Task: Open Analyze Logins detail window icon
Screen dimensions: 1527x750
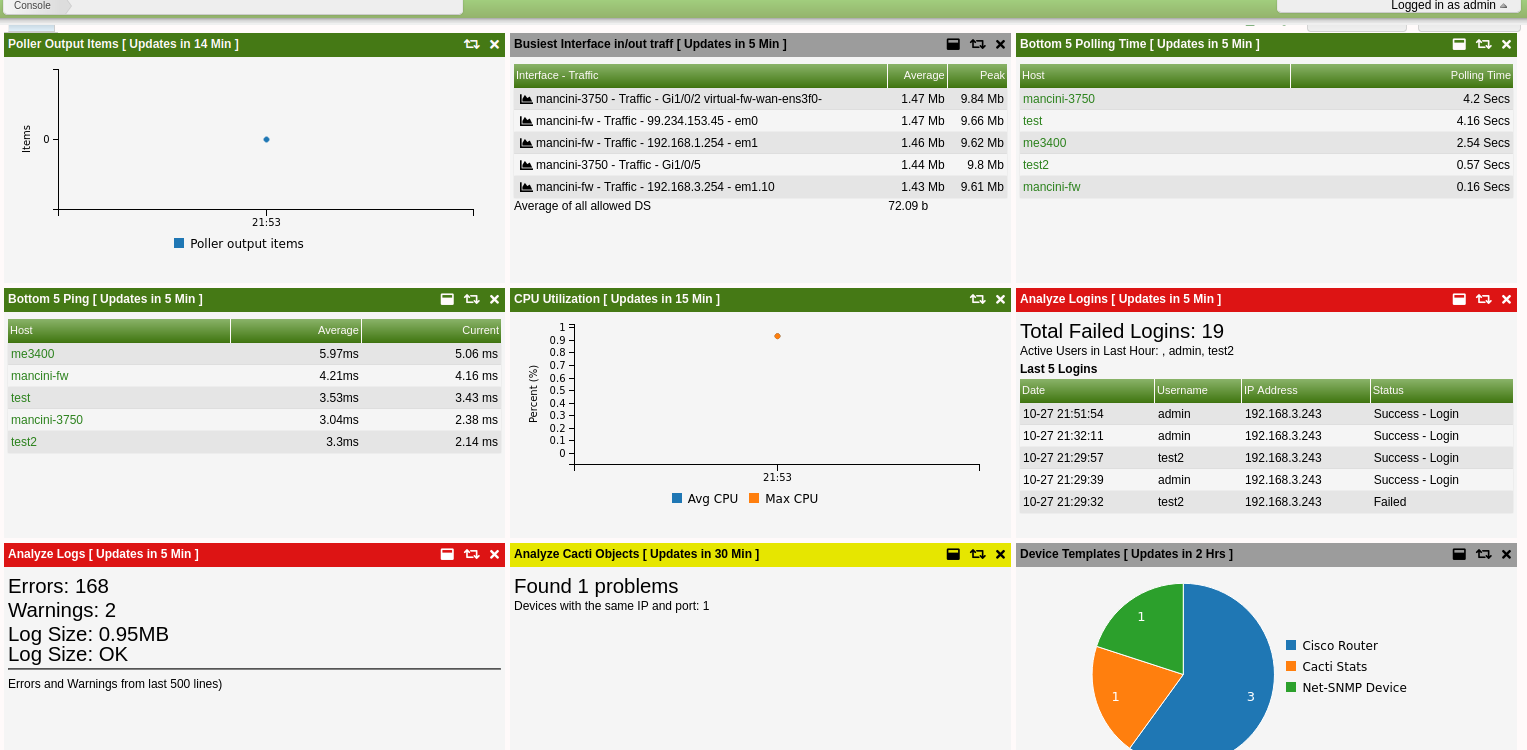Action: (1459, 299)
